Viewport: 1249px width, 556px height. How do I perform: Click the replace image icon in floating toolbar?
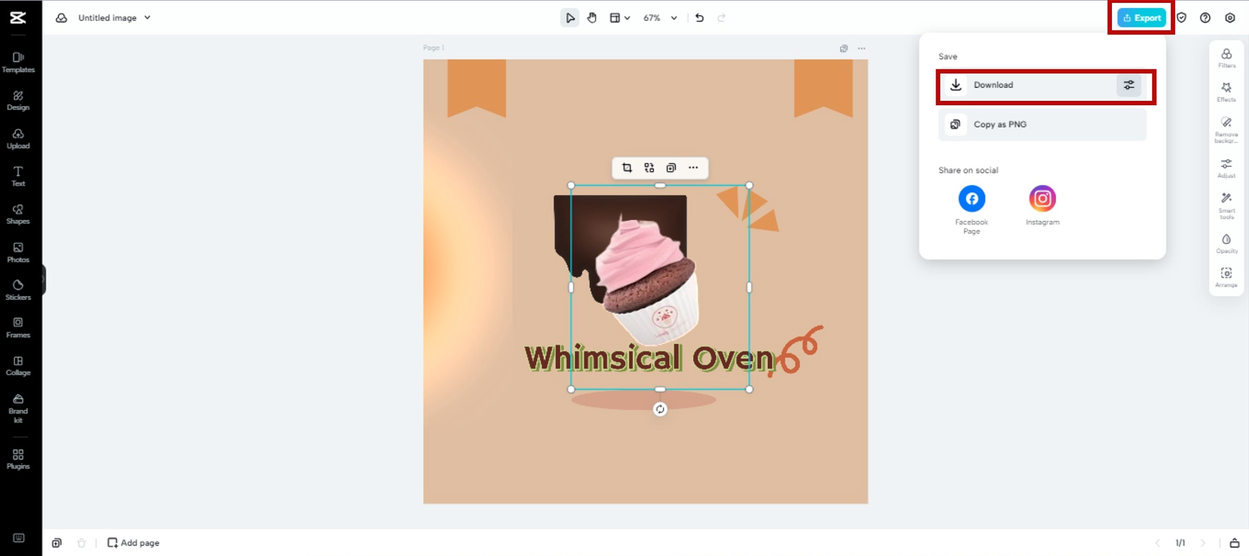tap(649, 168)
